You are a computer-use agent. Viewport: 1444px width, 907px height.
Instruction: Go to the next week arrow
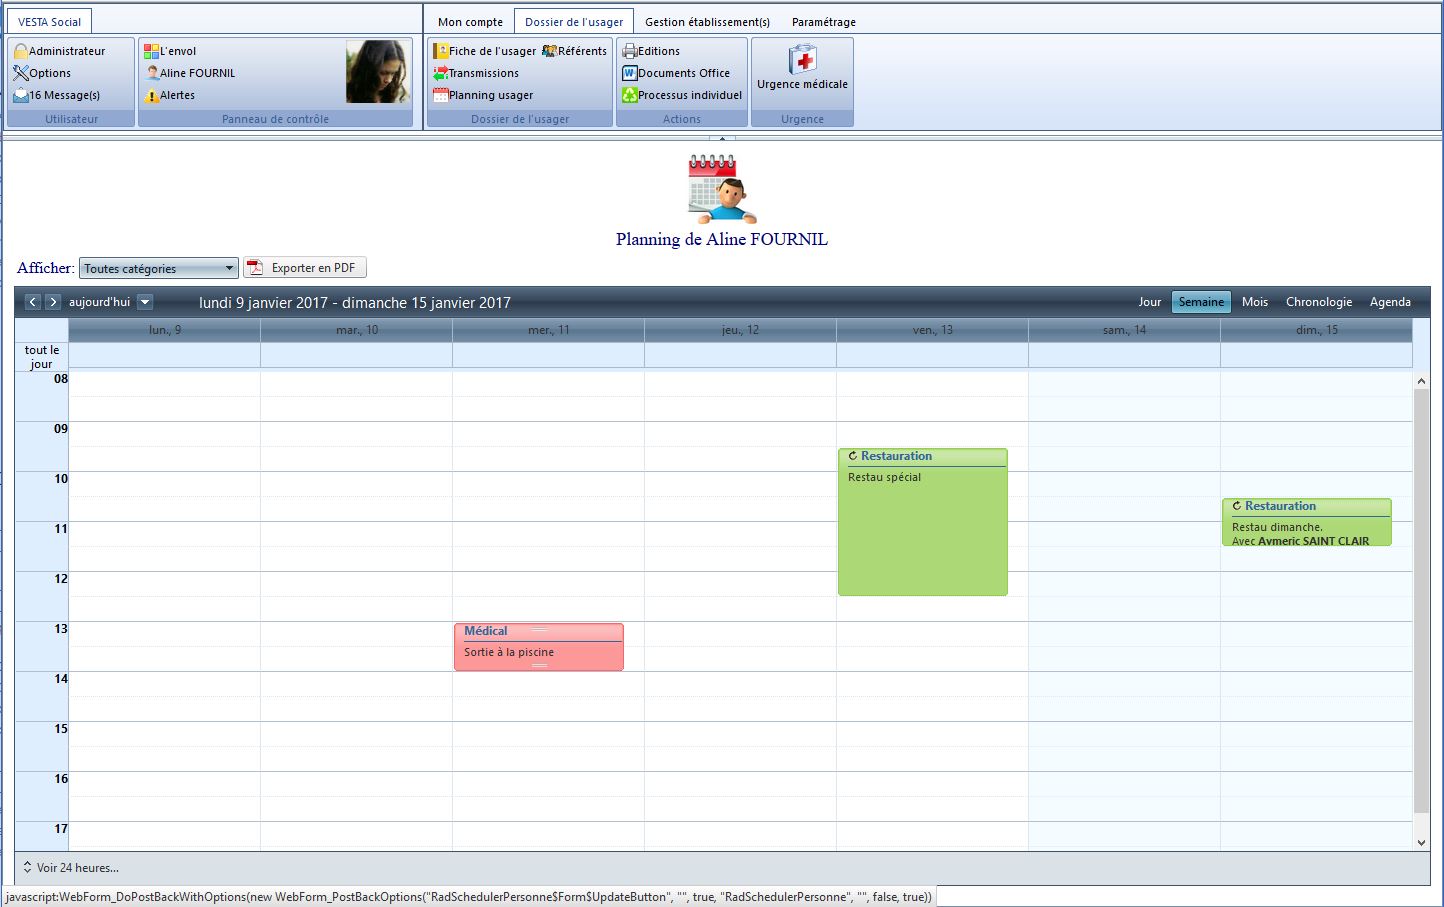pyautogui.click(x=53, y=302)
